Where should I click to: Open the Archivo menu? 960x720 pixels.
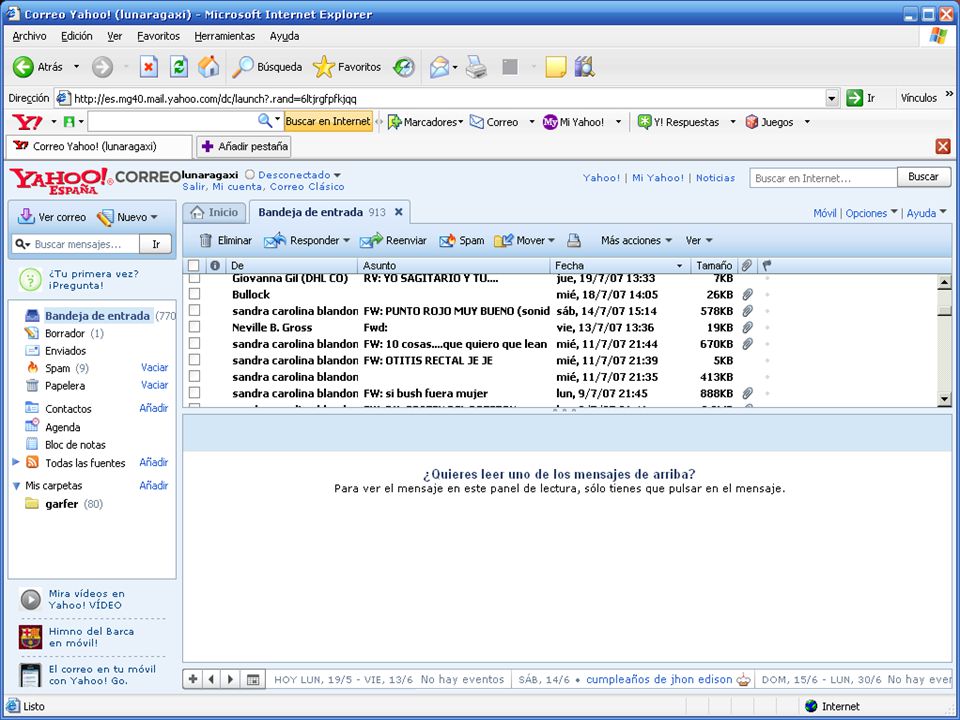coord(29,36)
